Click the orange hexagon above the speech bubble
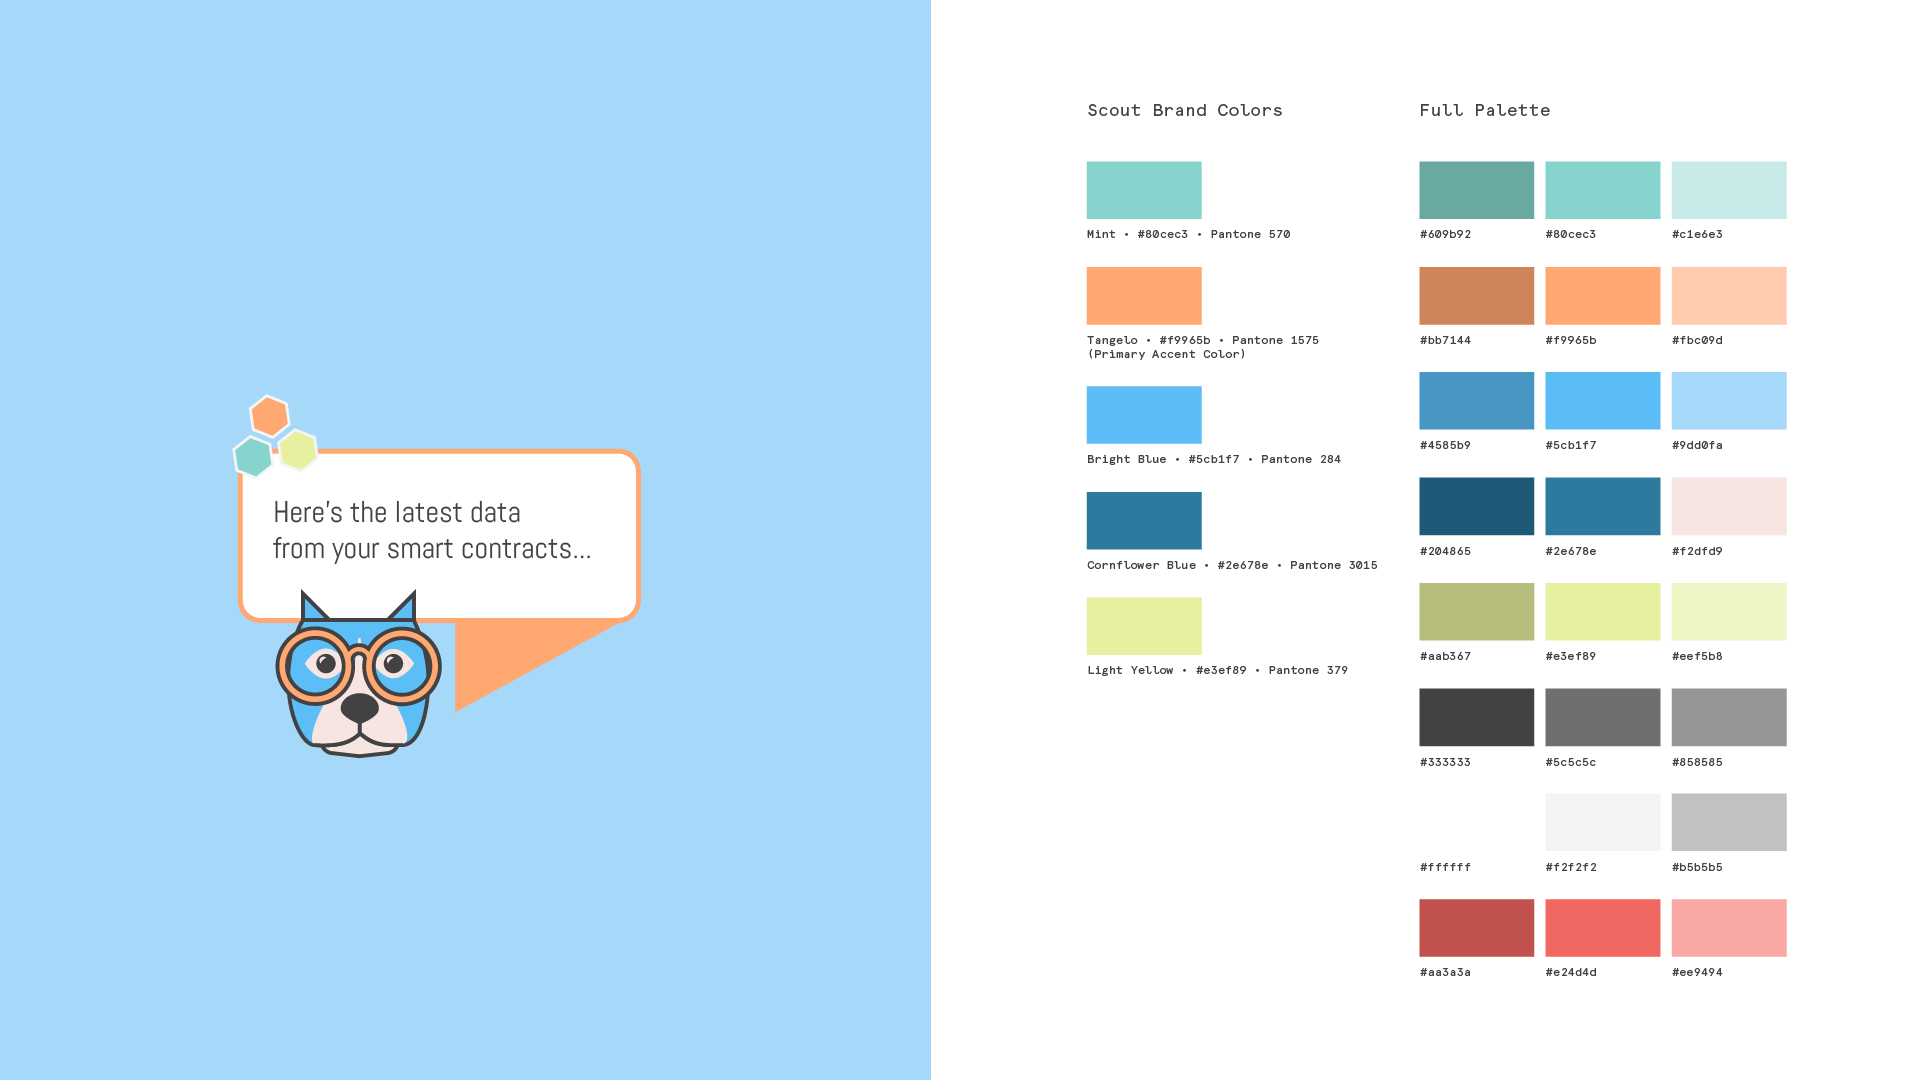Screen dimensions: 1920x1080 [x=269, y=416]
